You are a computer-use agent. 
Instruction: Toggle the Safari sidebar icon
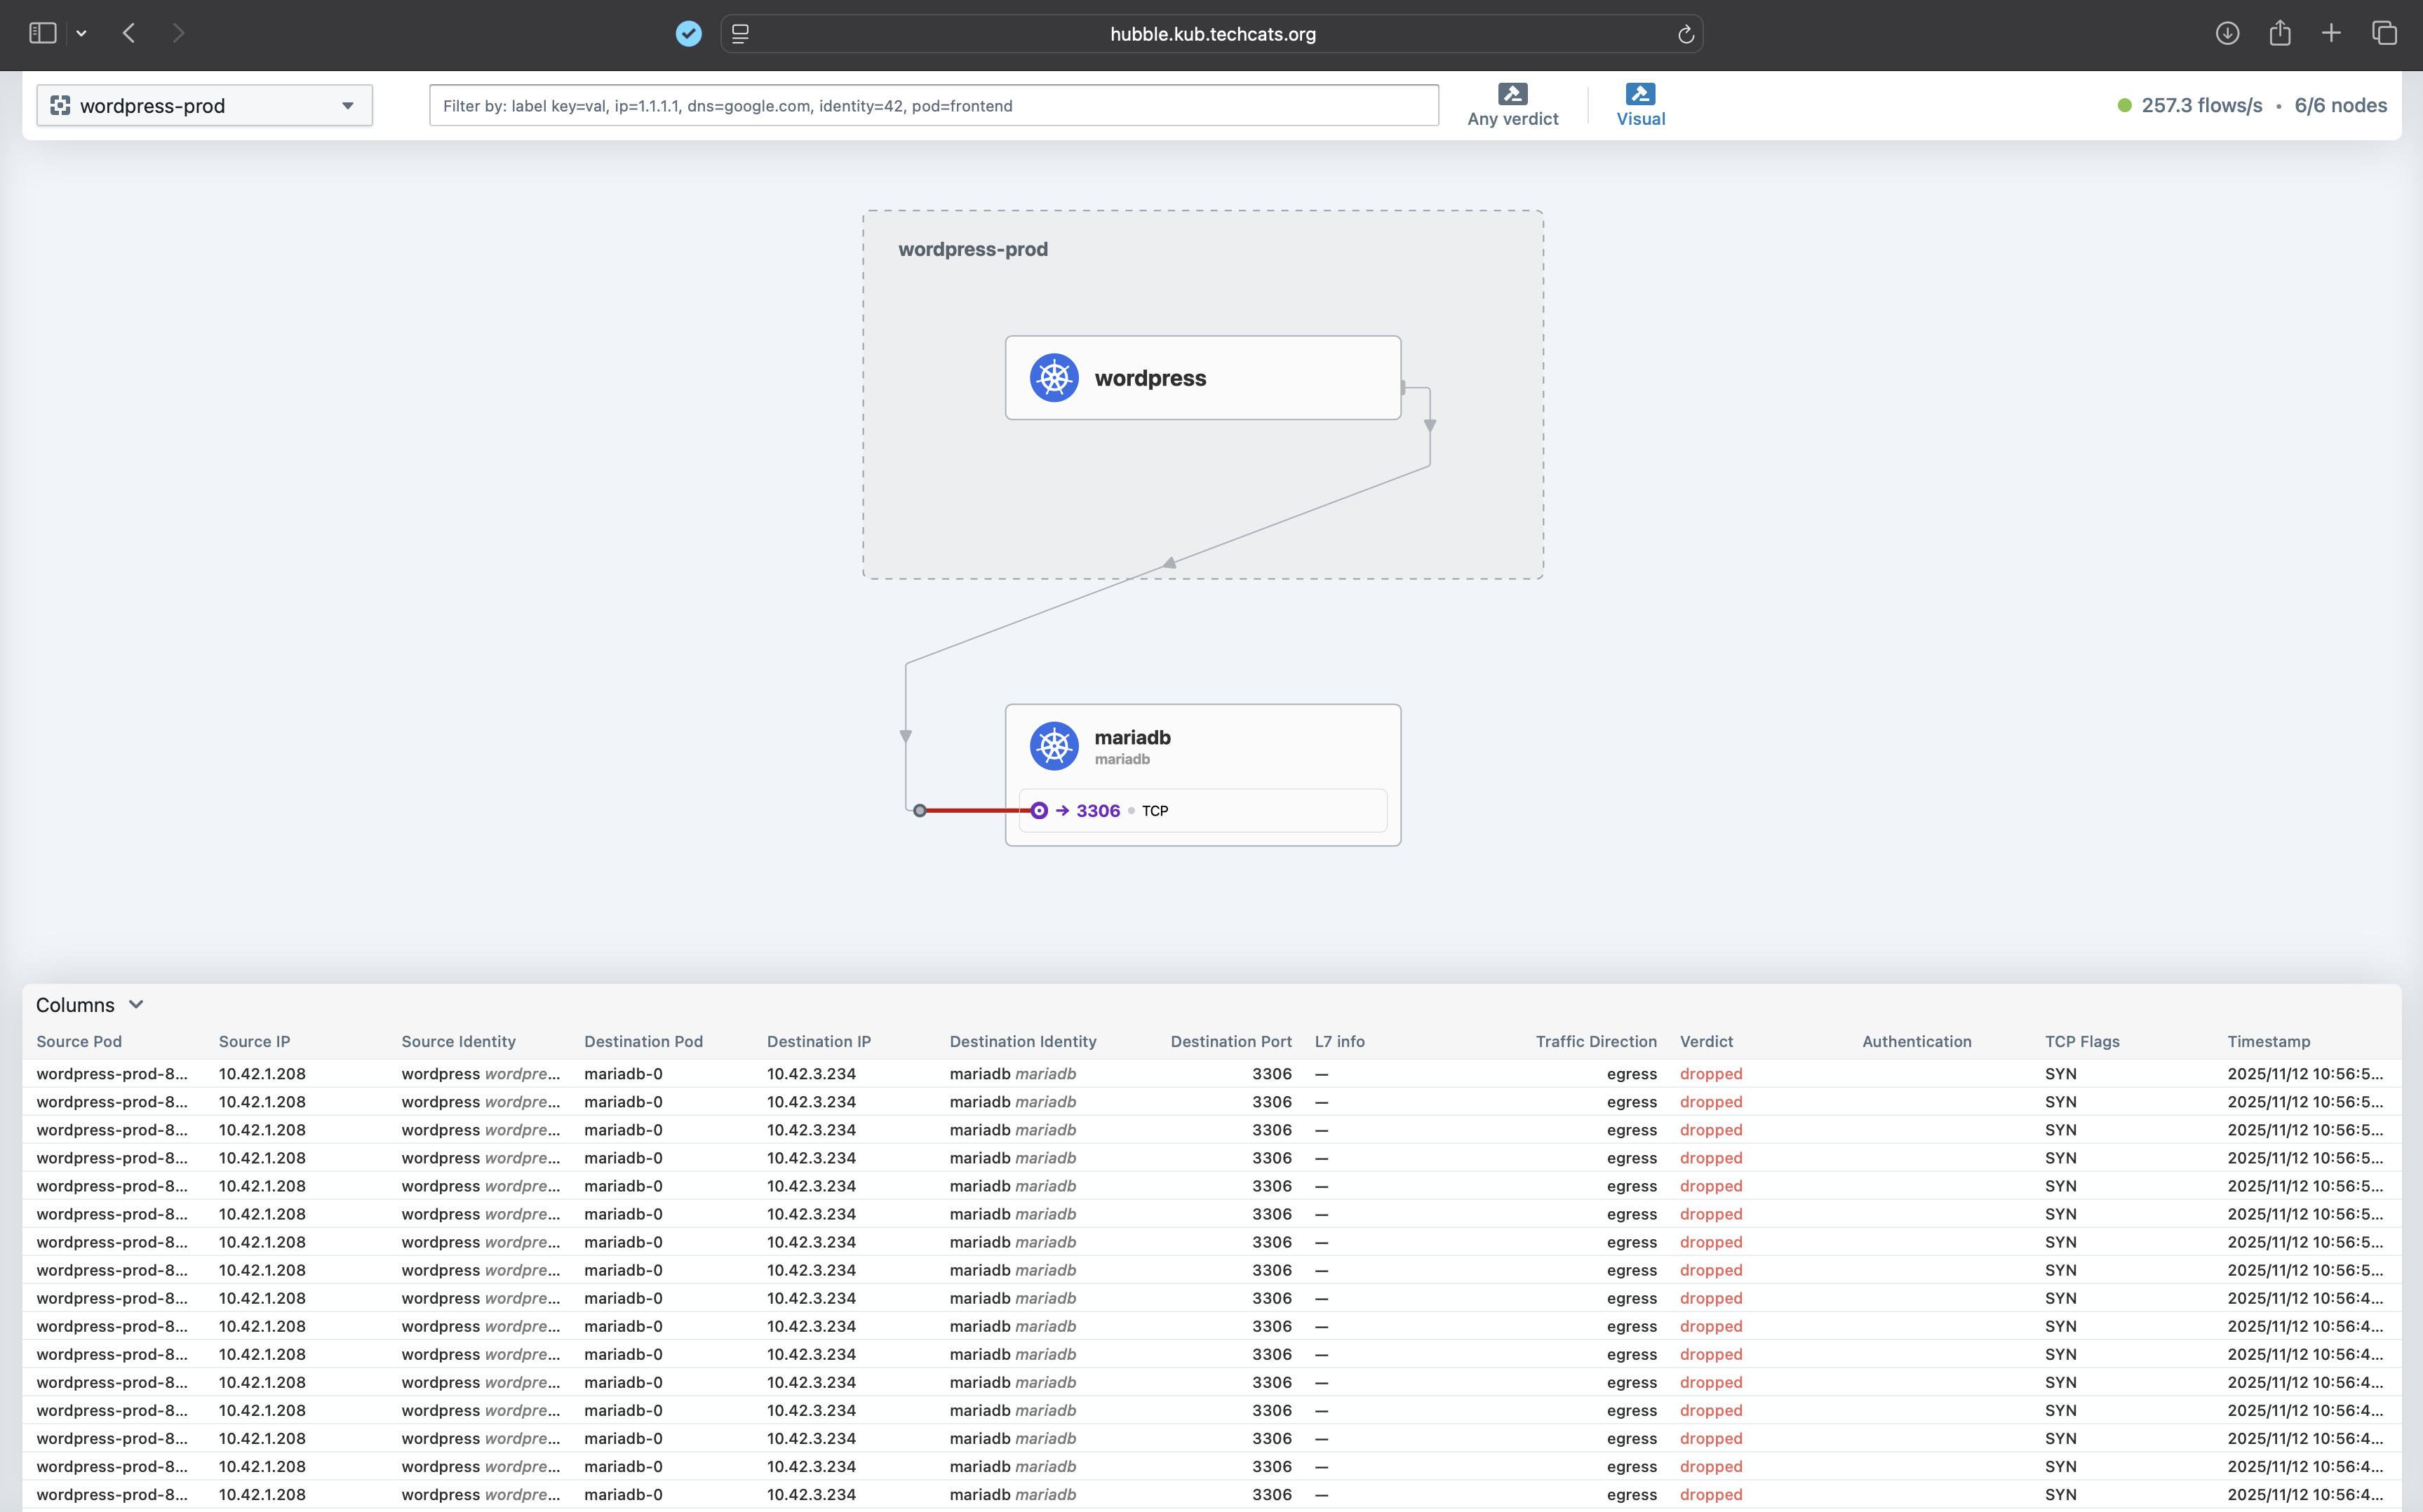pos(43,33)
